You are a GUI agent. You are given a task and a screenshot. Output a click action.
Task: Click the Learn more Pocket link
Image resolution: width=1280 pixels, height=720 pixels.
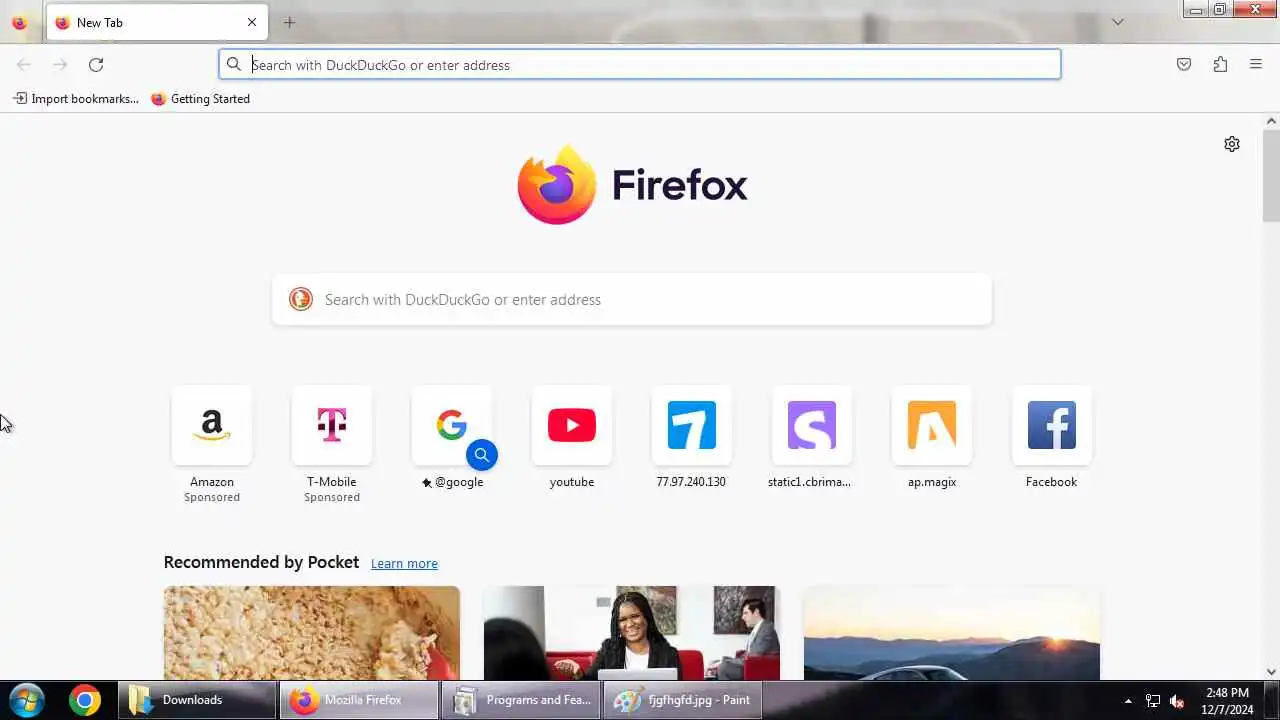point(404,564)
